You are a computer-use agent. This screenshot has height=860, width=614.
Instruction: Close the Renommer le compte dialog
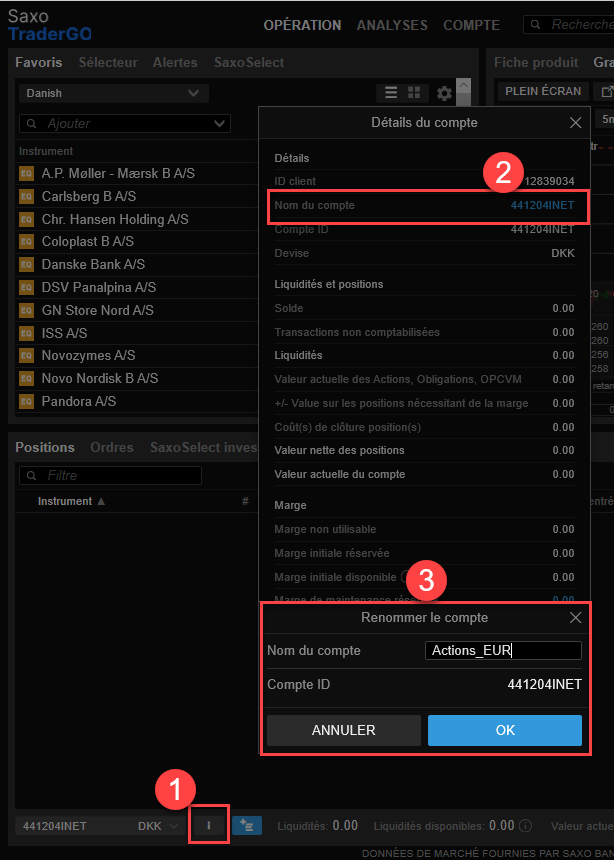point(575,618)
